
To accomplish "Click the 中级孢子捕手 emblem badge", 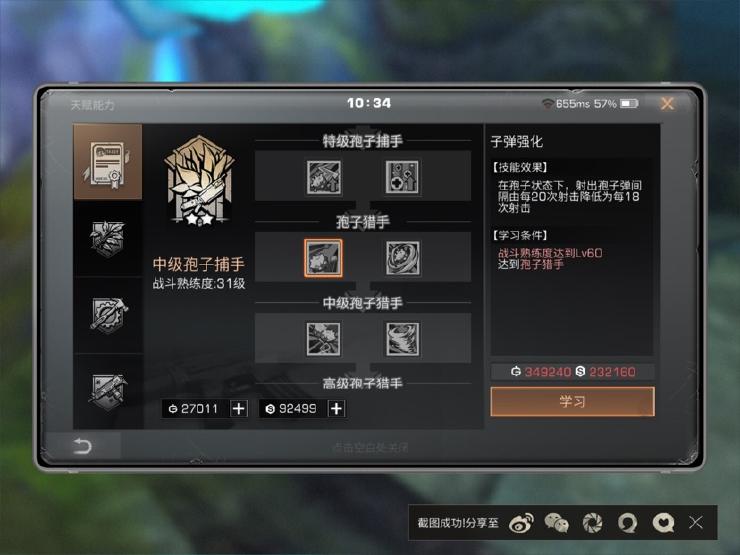I will pos(199,181).
